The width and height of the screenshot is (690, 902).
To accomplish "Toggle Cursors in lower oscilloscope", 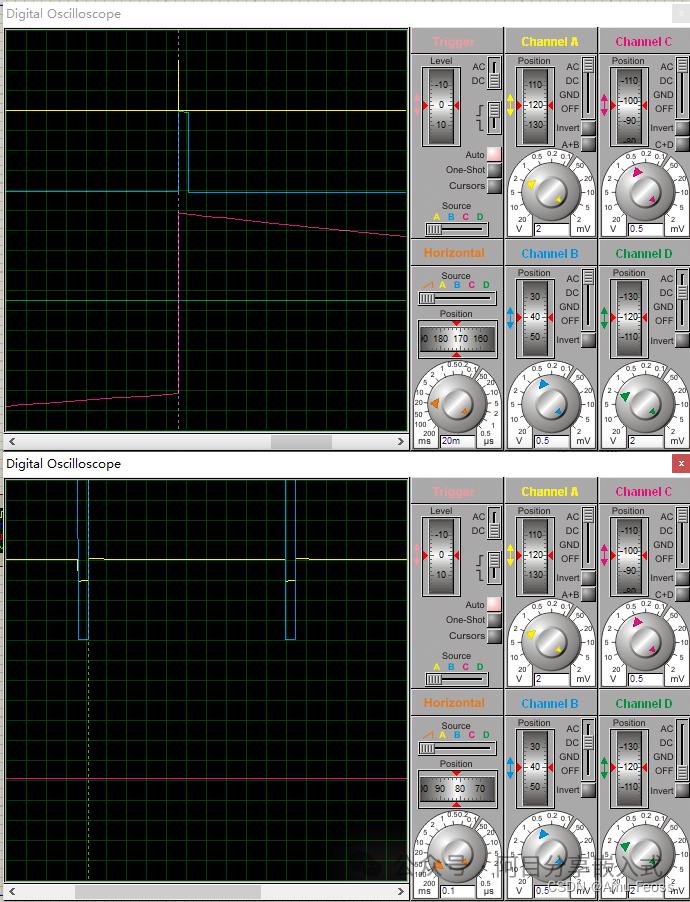I will [x=494, y=636].
